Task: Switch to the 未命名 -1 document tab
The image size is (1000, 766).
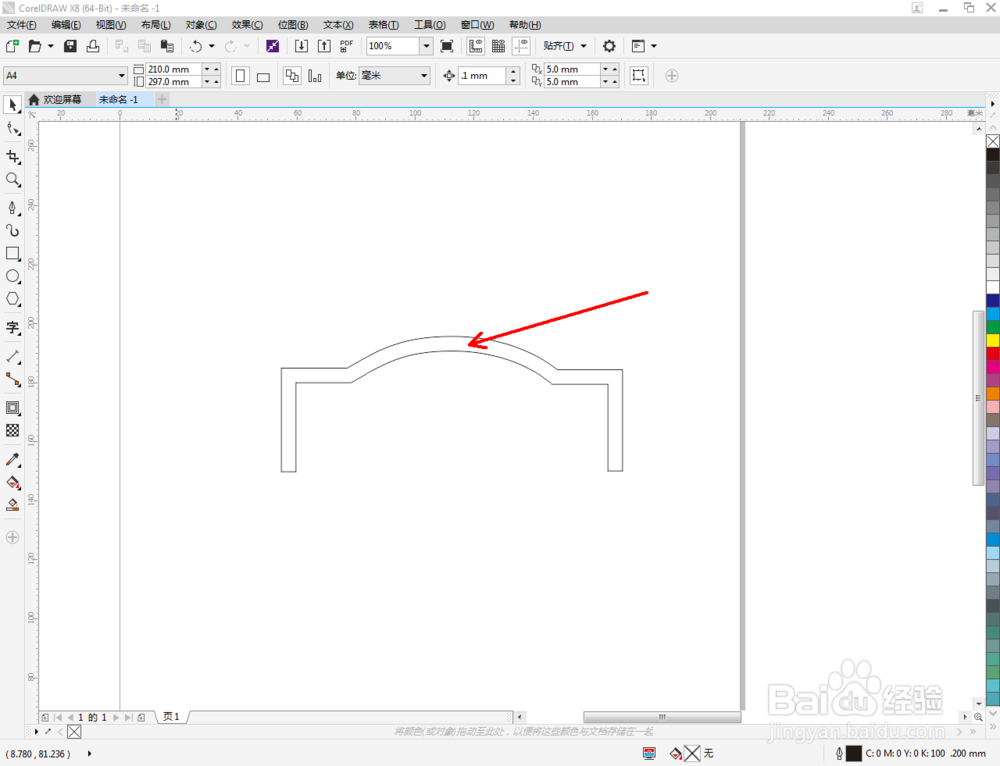Action: tap(119, 99)
